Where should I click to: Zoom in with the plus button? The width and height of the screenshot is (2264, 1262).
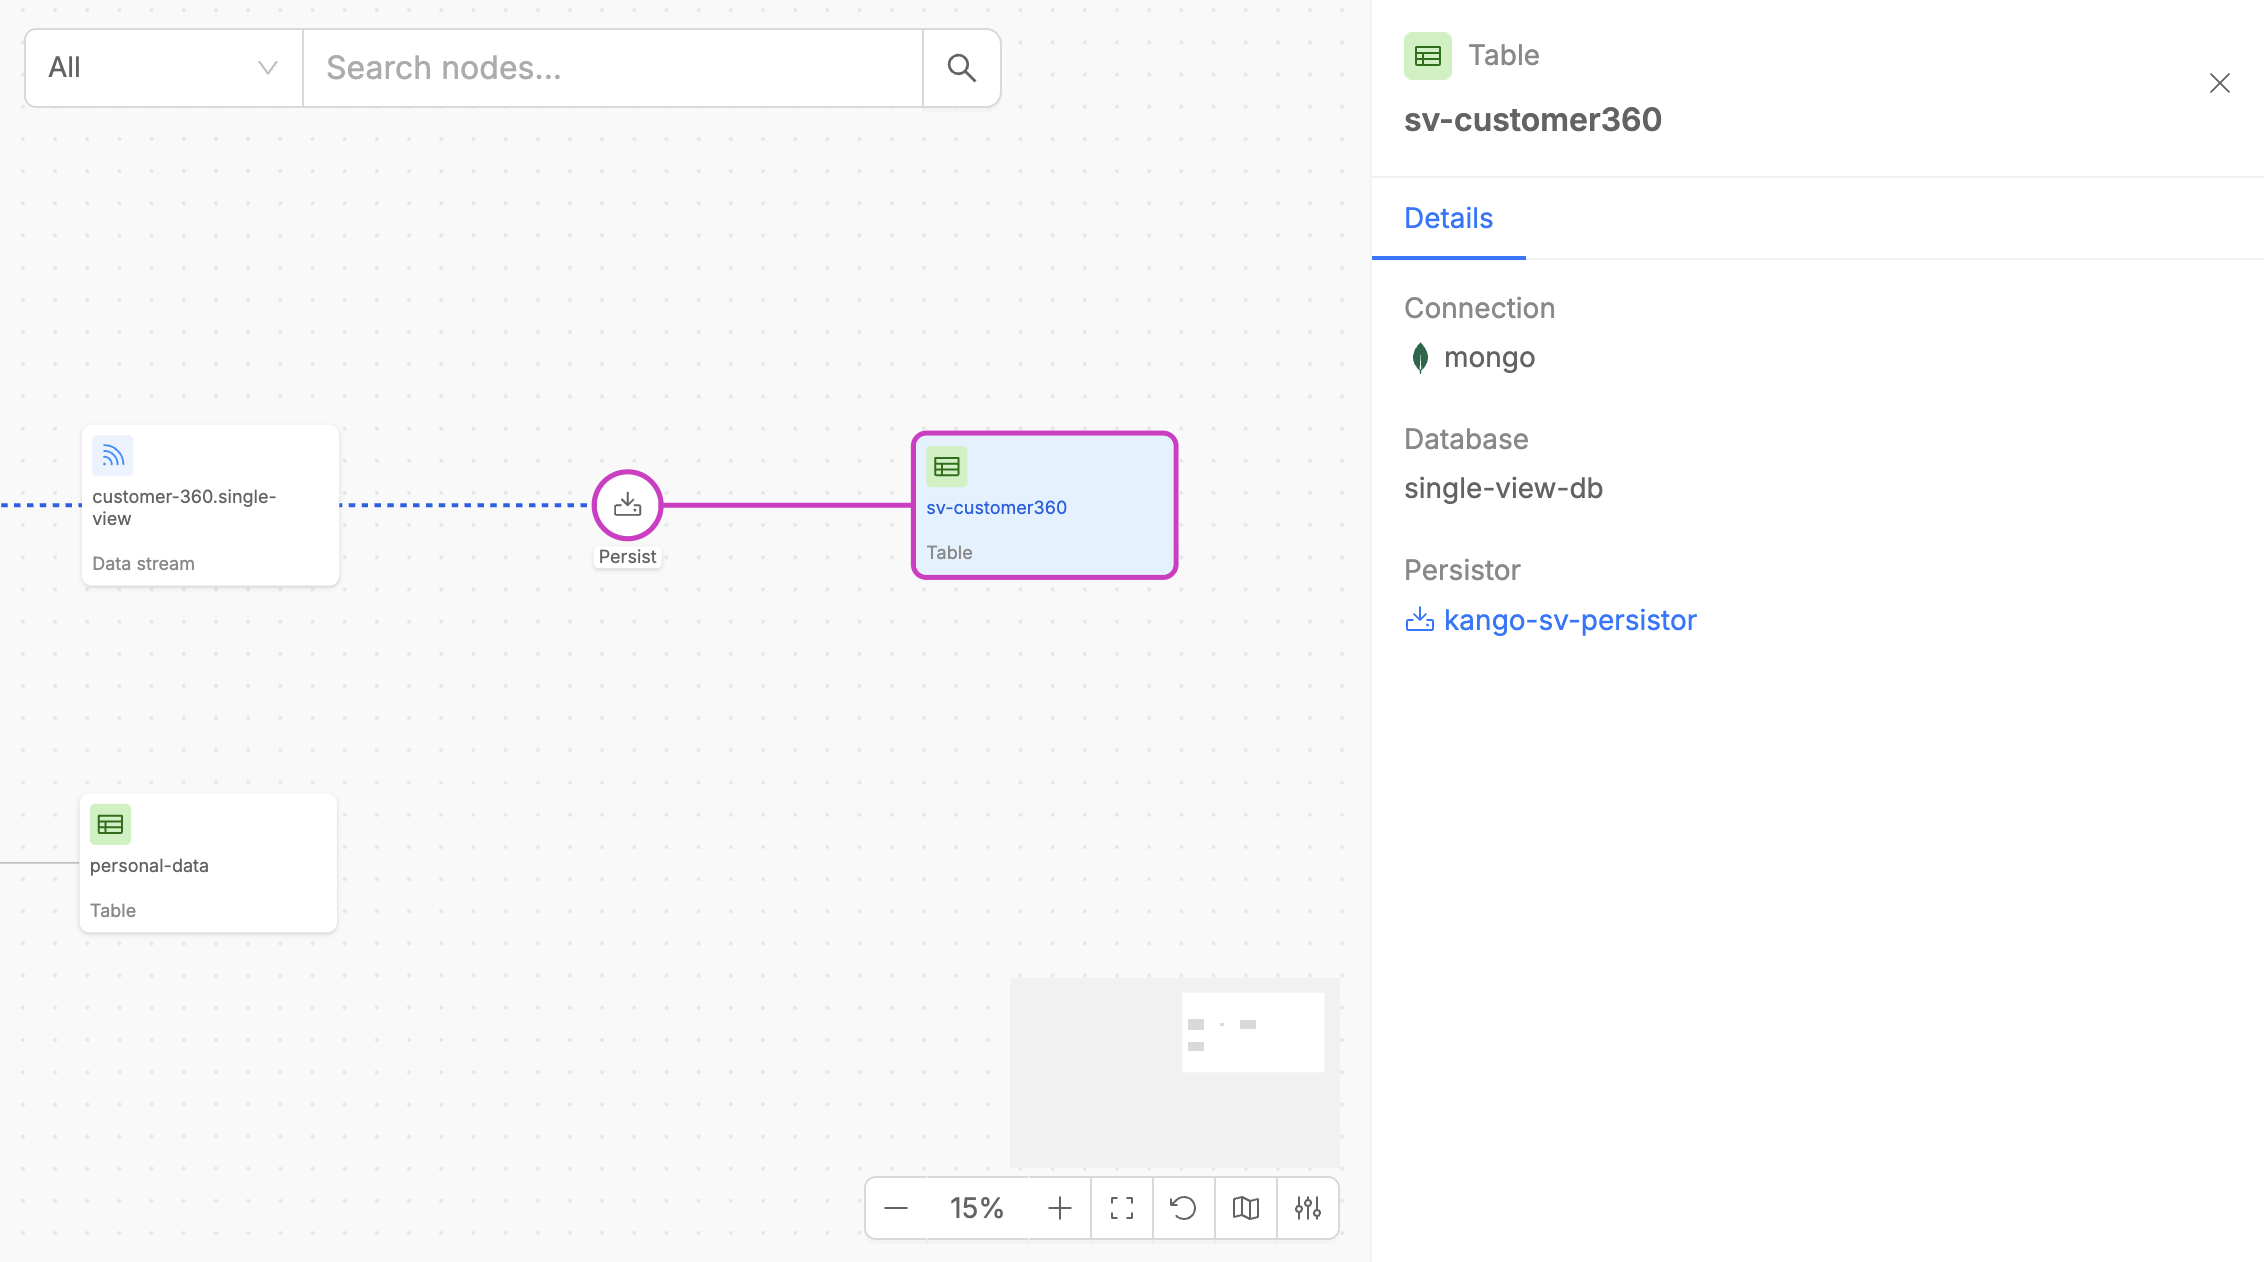click(x=1059, y=1208)
